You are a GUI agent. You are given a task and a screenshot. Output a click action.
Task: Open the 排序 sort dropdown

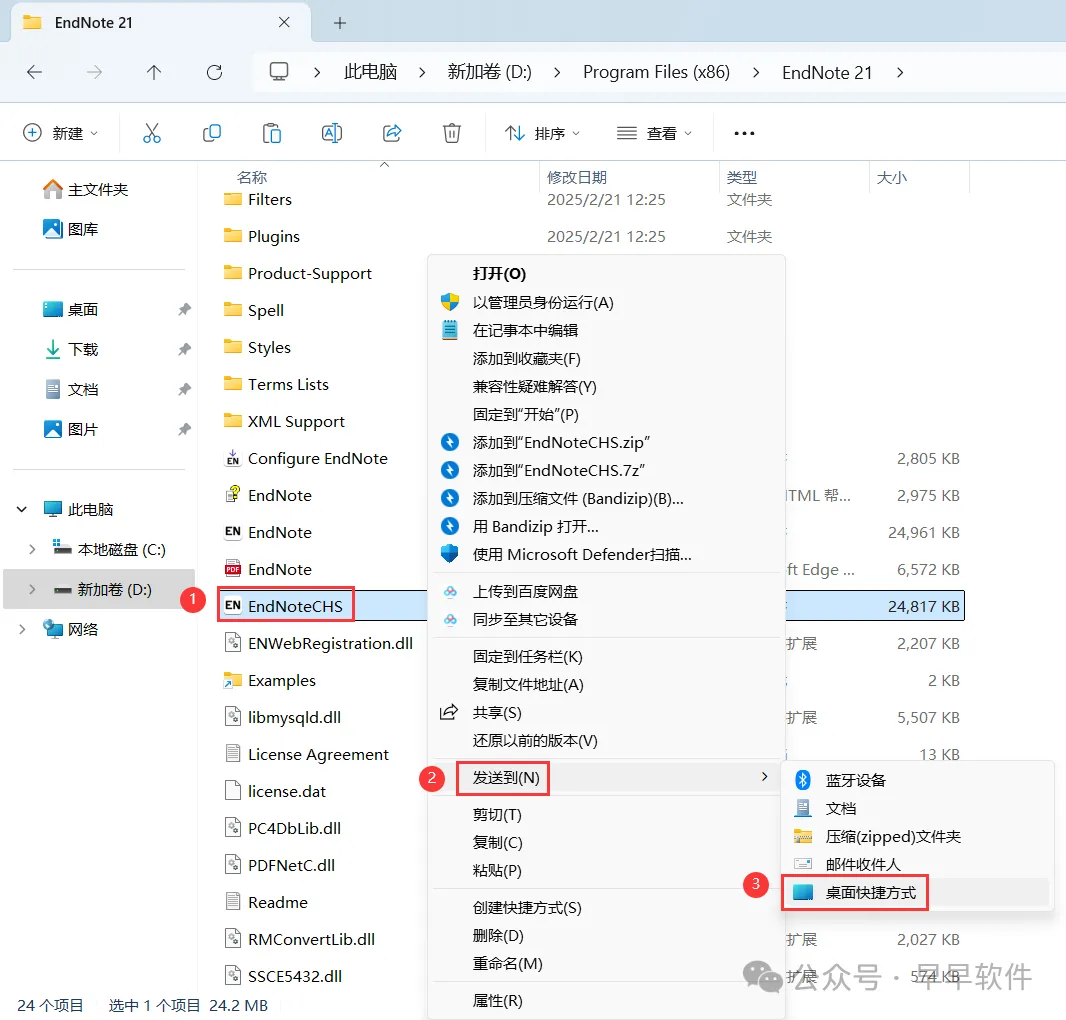(542, 133)
